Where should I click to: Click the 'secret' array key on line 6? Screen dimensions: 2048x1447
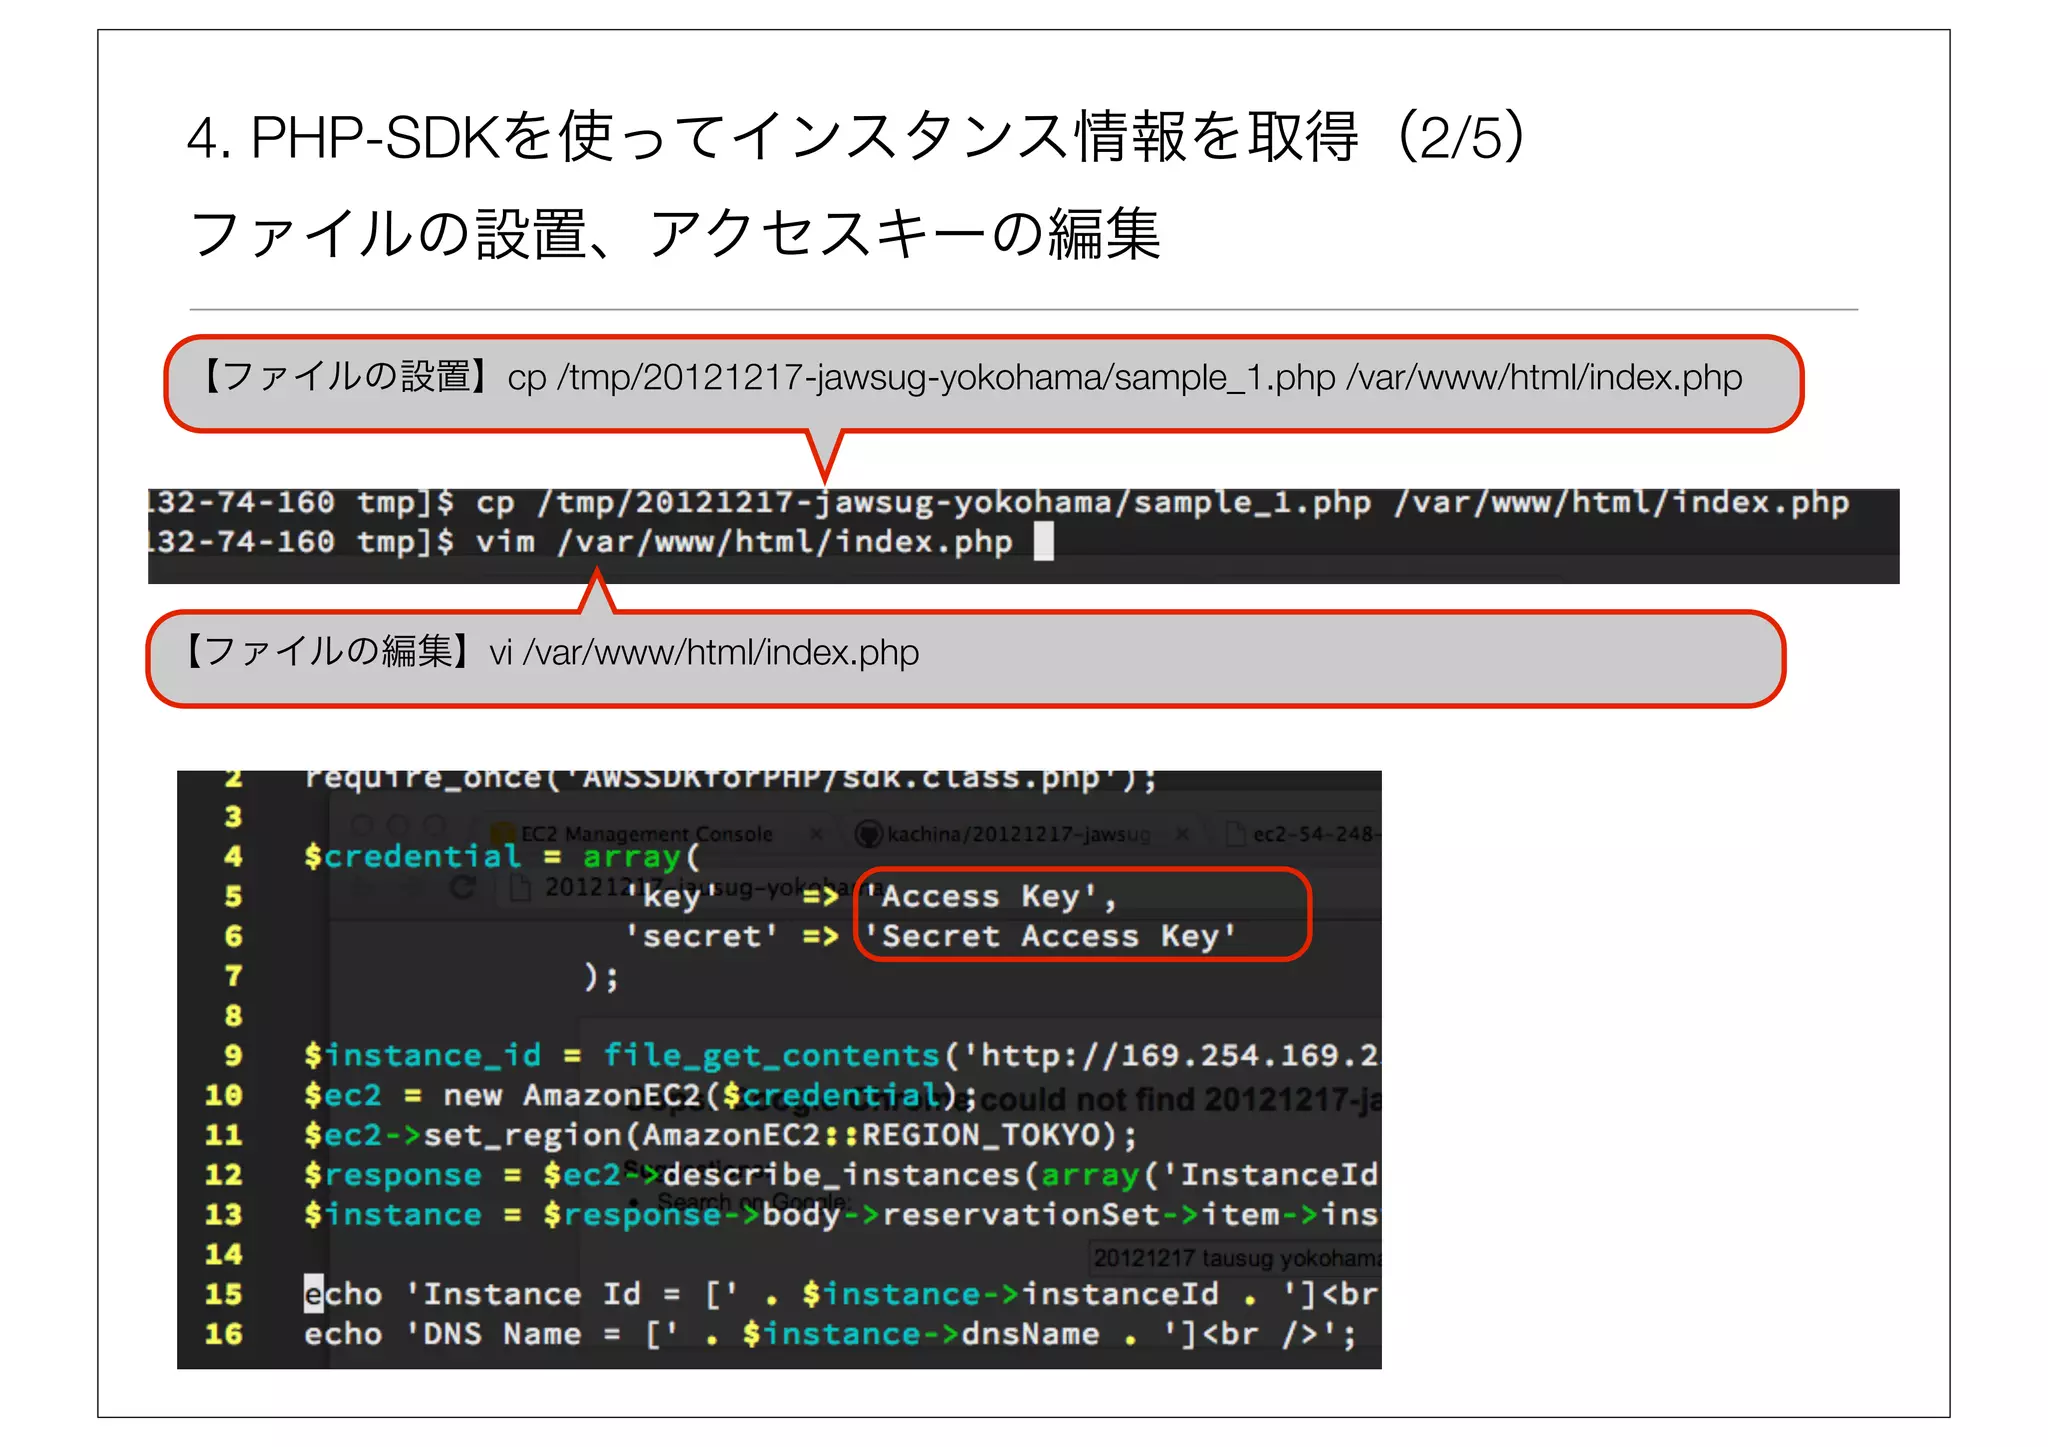tap(701, 937)
